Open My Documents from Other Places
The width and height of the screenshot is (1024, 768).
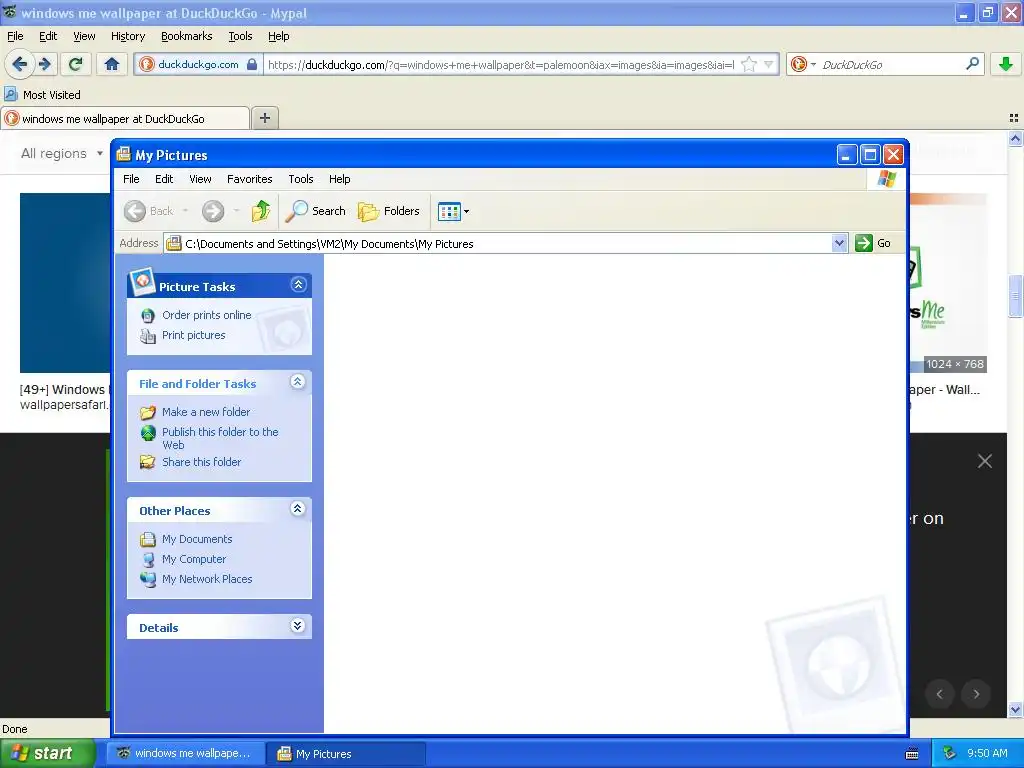pyautogui.click(x=197, y=539)
